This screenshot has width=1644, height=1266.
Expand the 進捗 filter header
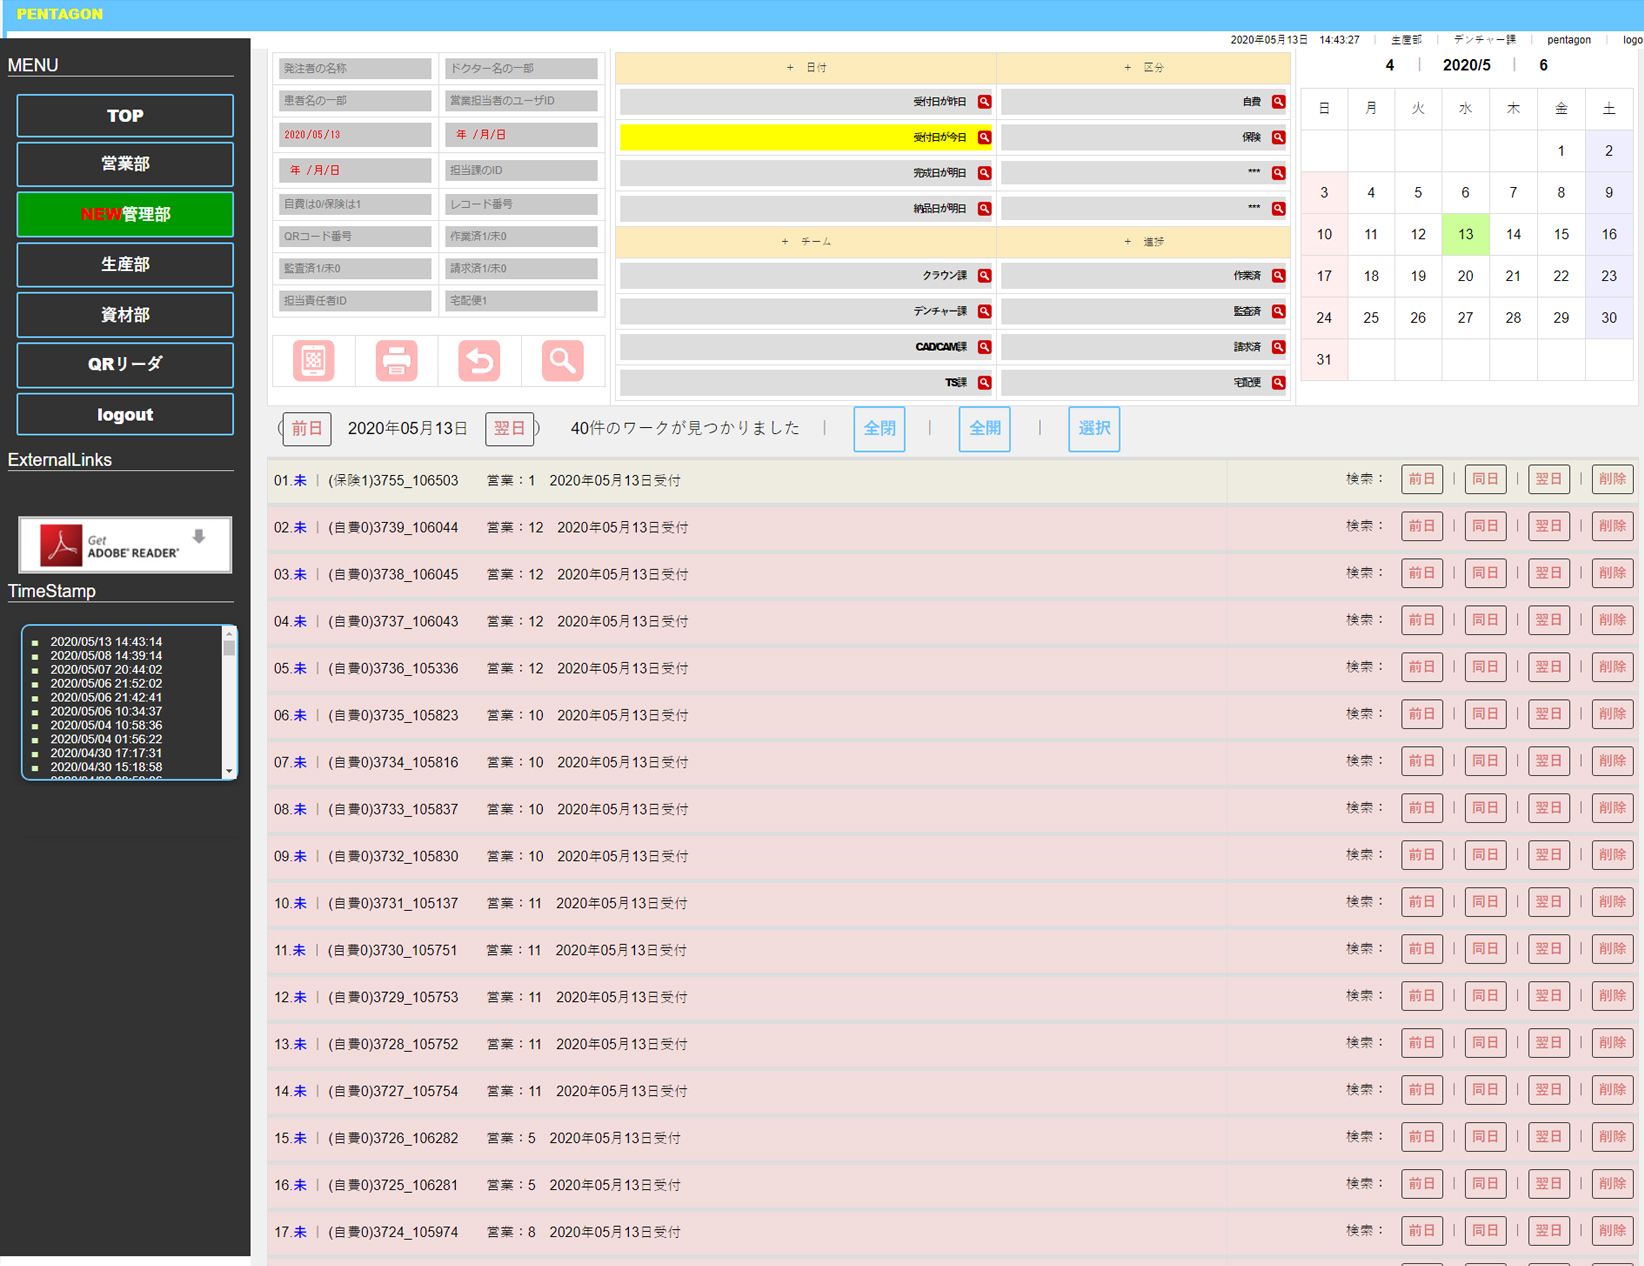[1143, 242]
